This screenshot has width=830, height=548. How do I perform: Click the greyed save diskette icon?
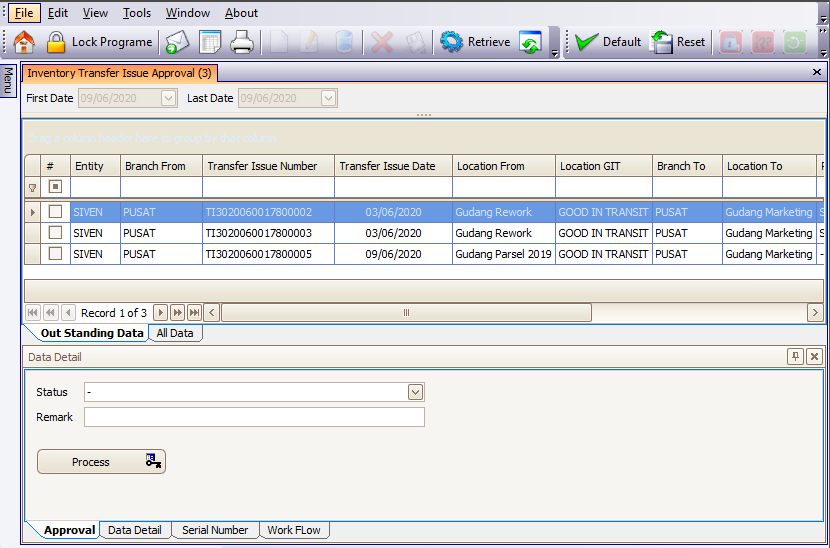pos(415,42)
